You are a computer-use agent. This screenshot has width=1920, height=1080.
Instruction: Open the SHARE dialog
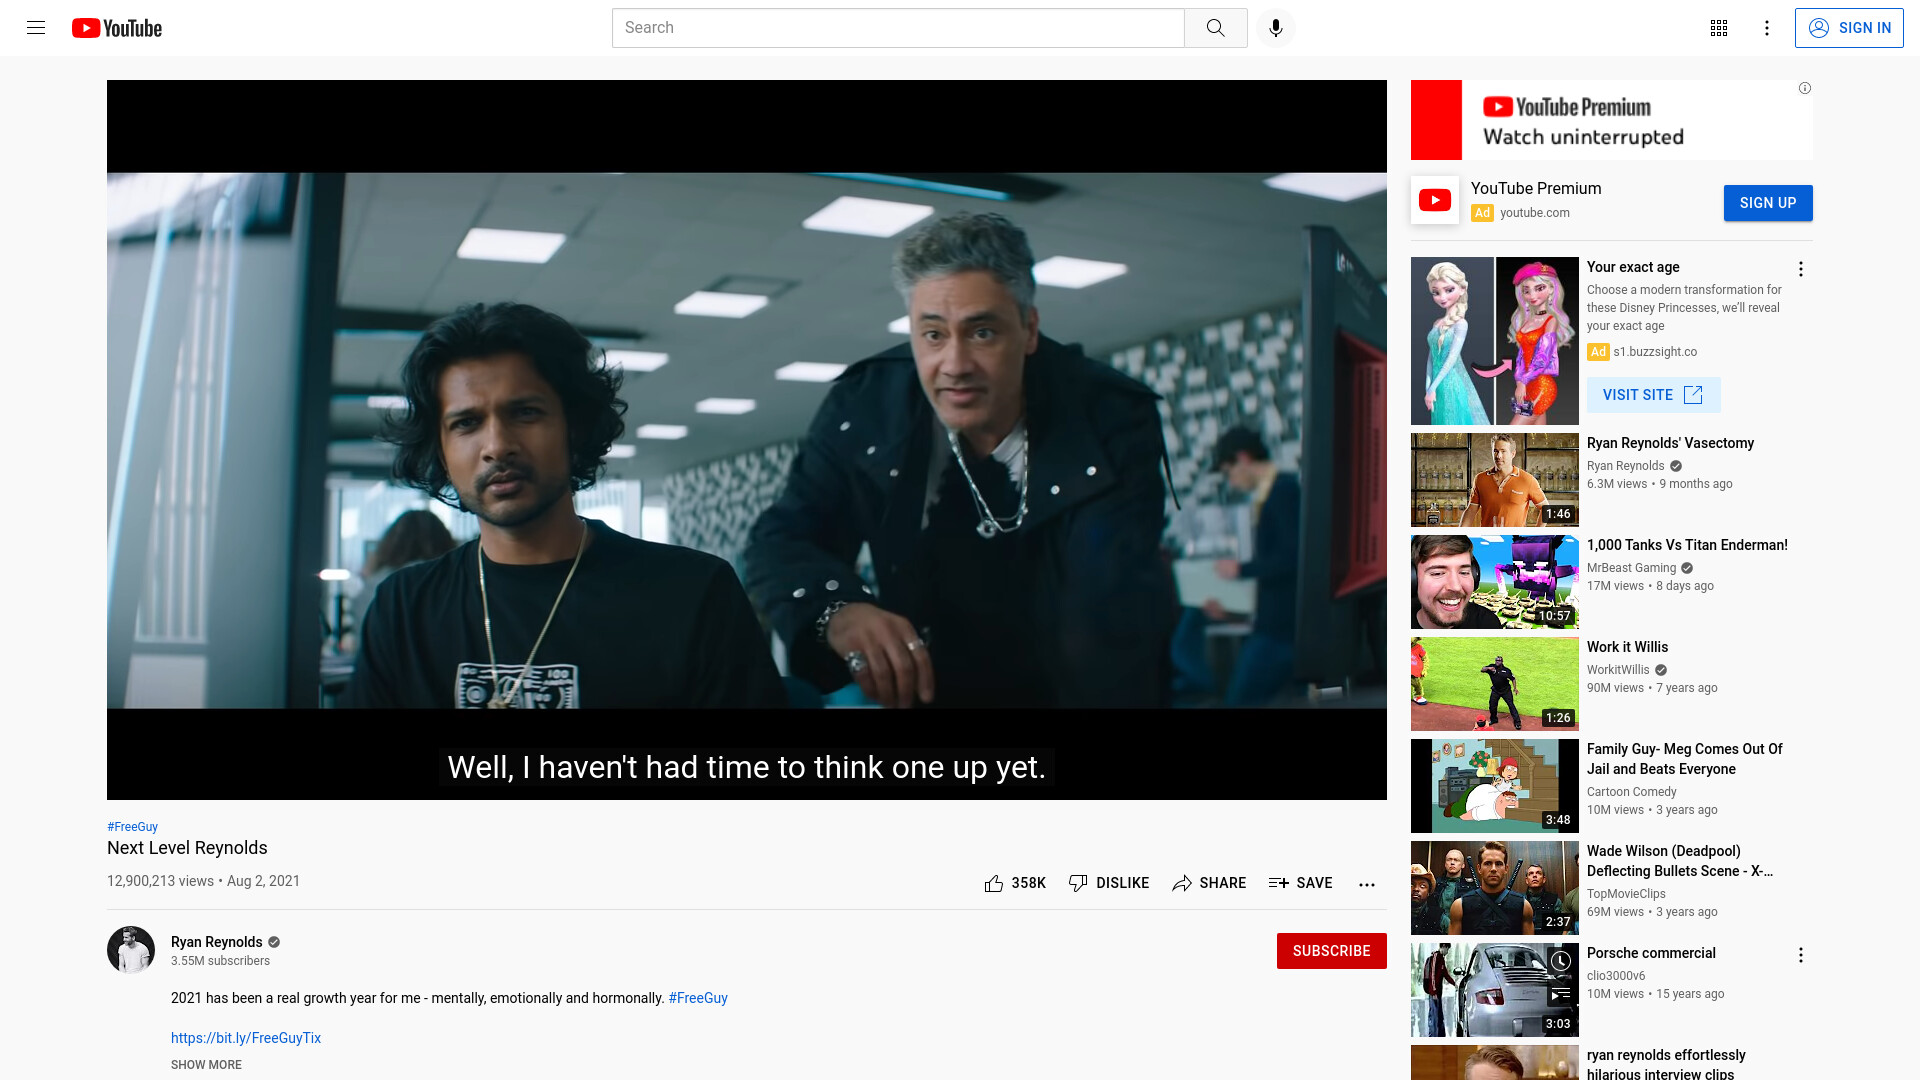coord(1209,883)
